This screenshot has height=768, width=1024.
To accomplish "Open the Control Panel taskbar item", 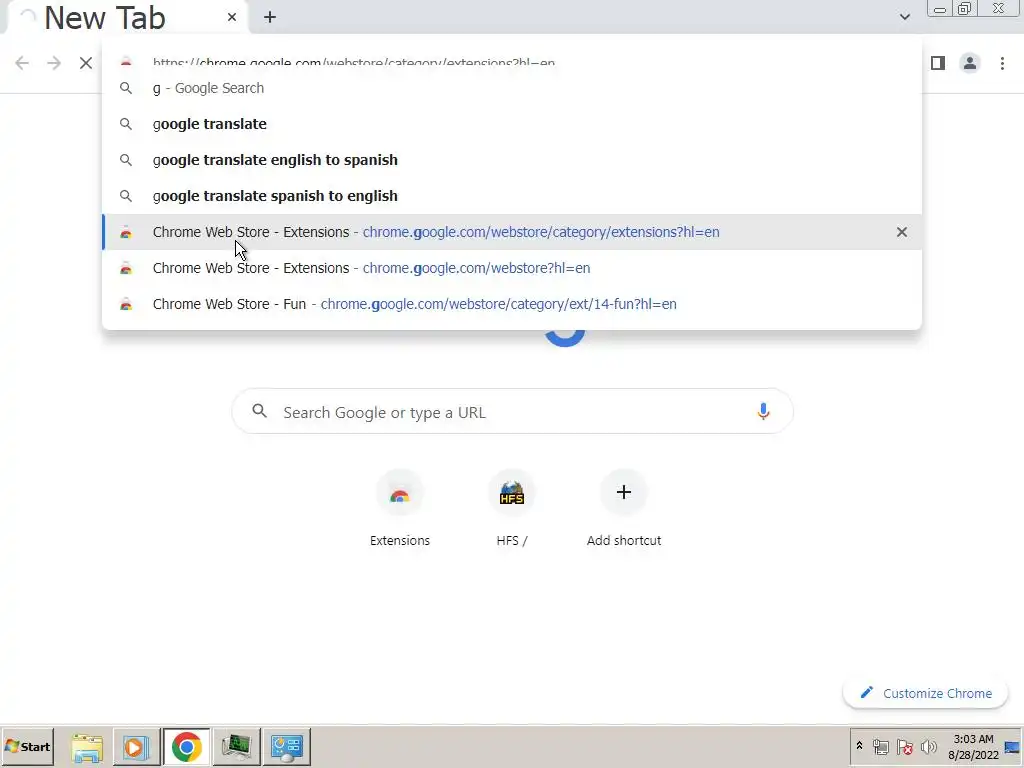I will click(287, 746).
